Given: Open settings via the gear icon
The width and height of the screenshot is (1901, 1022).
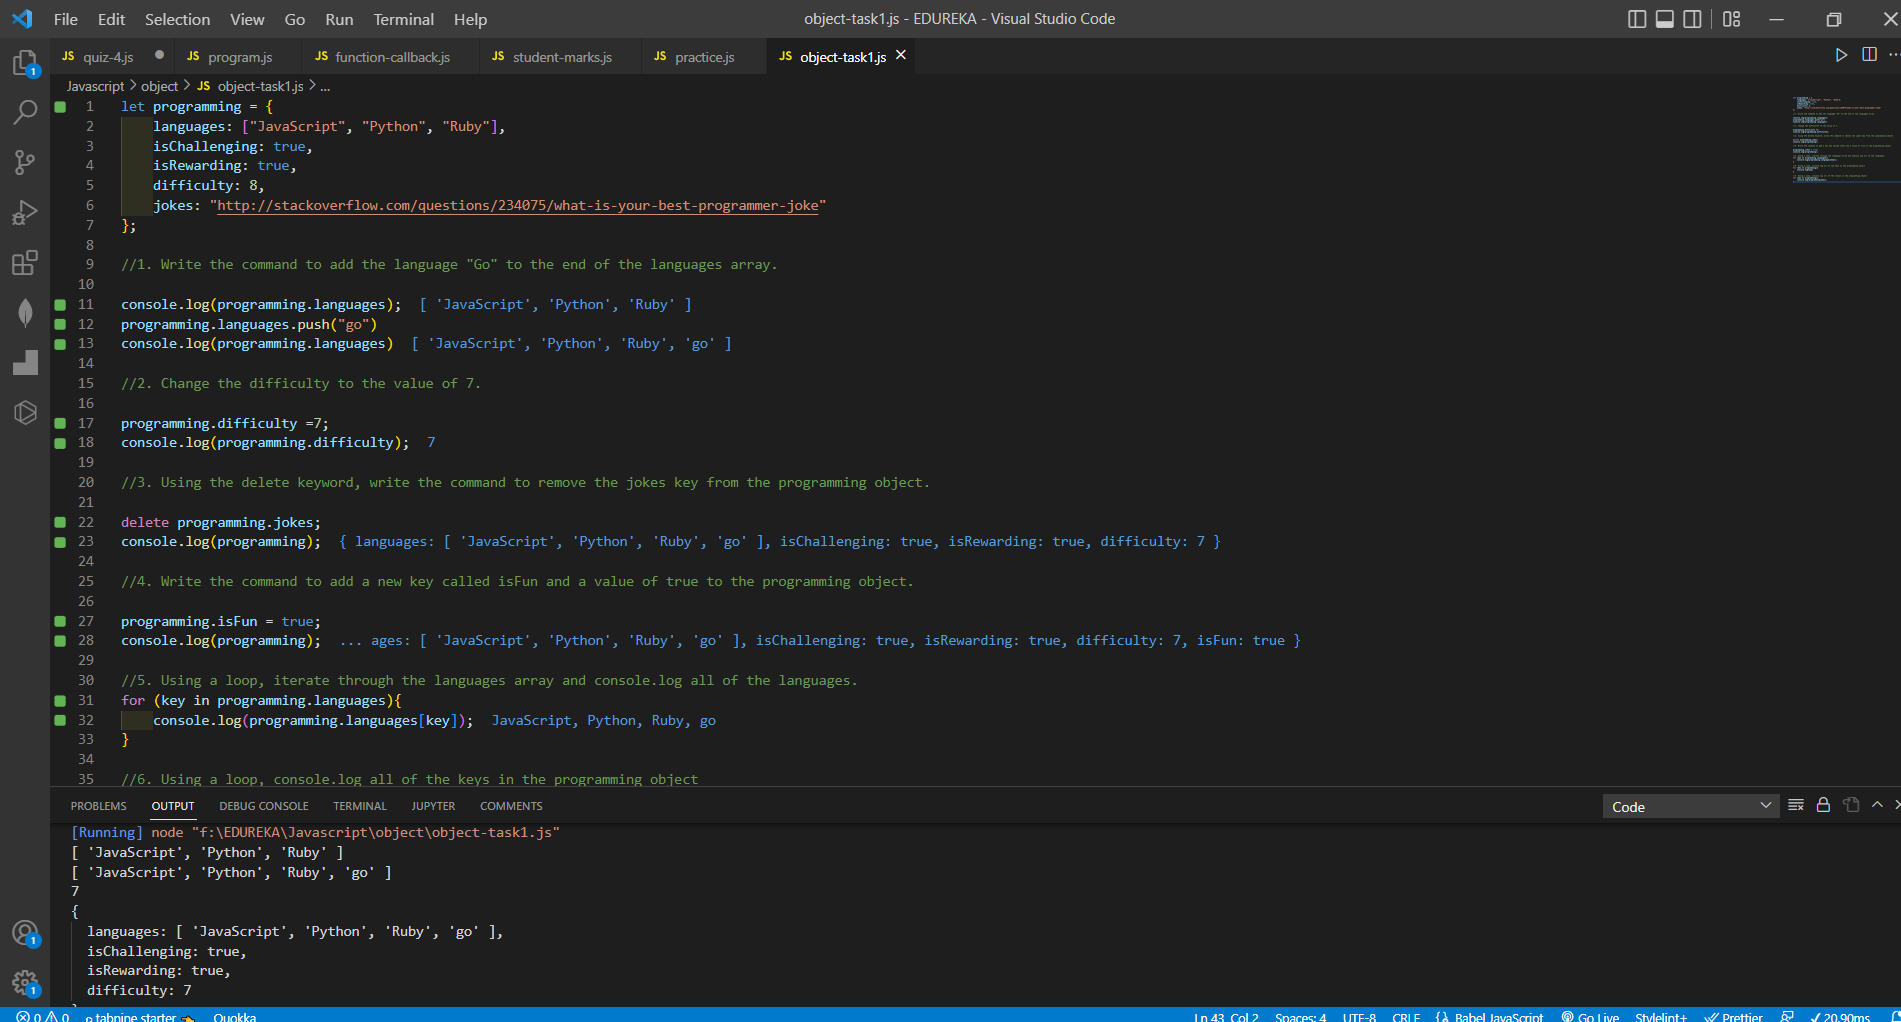Looking at the screenshot, I should [x=25, y=983].
